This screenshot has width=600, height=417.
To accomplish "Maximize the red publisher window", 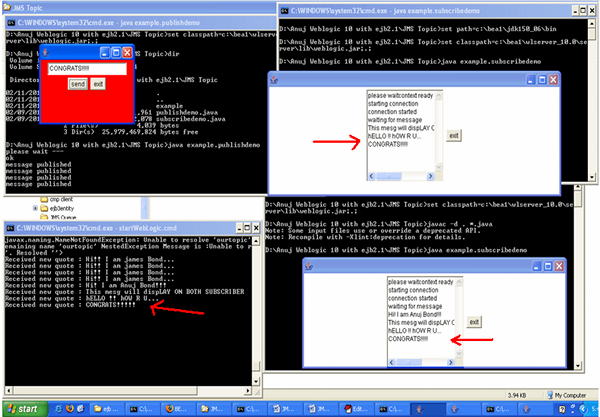I will coord(115,52).
